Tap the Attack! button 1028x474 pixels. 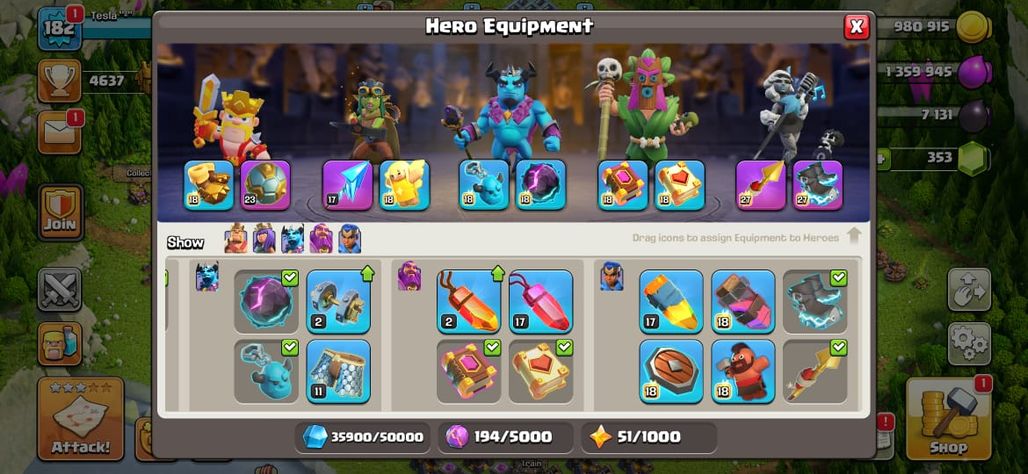[x=81, y=419]
